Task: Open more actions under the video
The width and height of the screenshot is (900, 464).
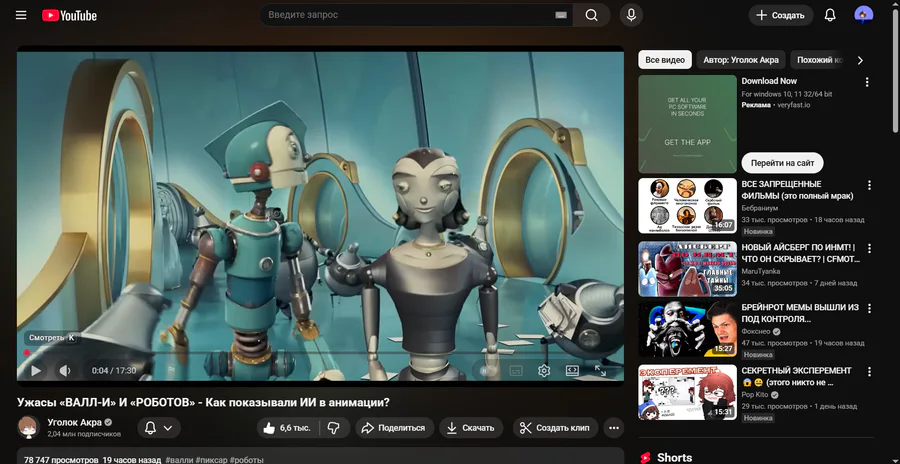Action: pyautogui.click(x=614, y=428)
